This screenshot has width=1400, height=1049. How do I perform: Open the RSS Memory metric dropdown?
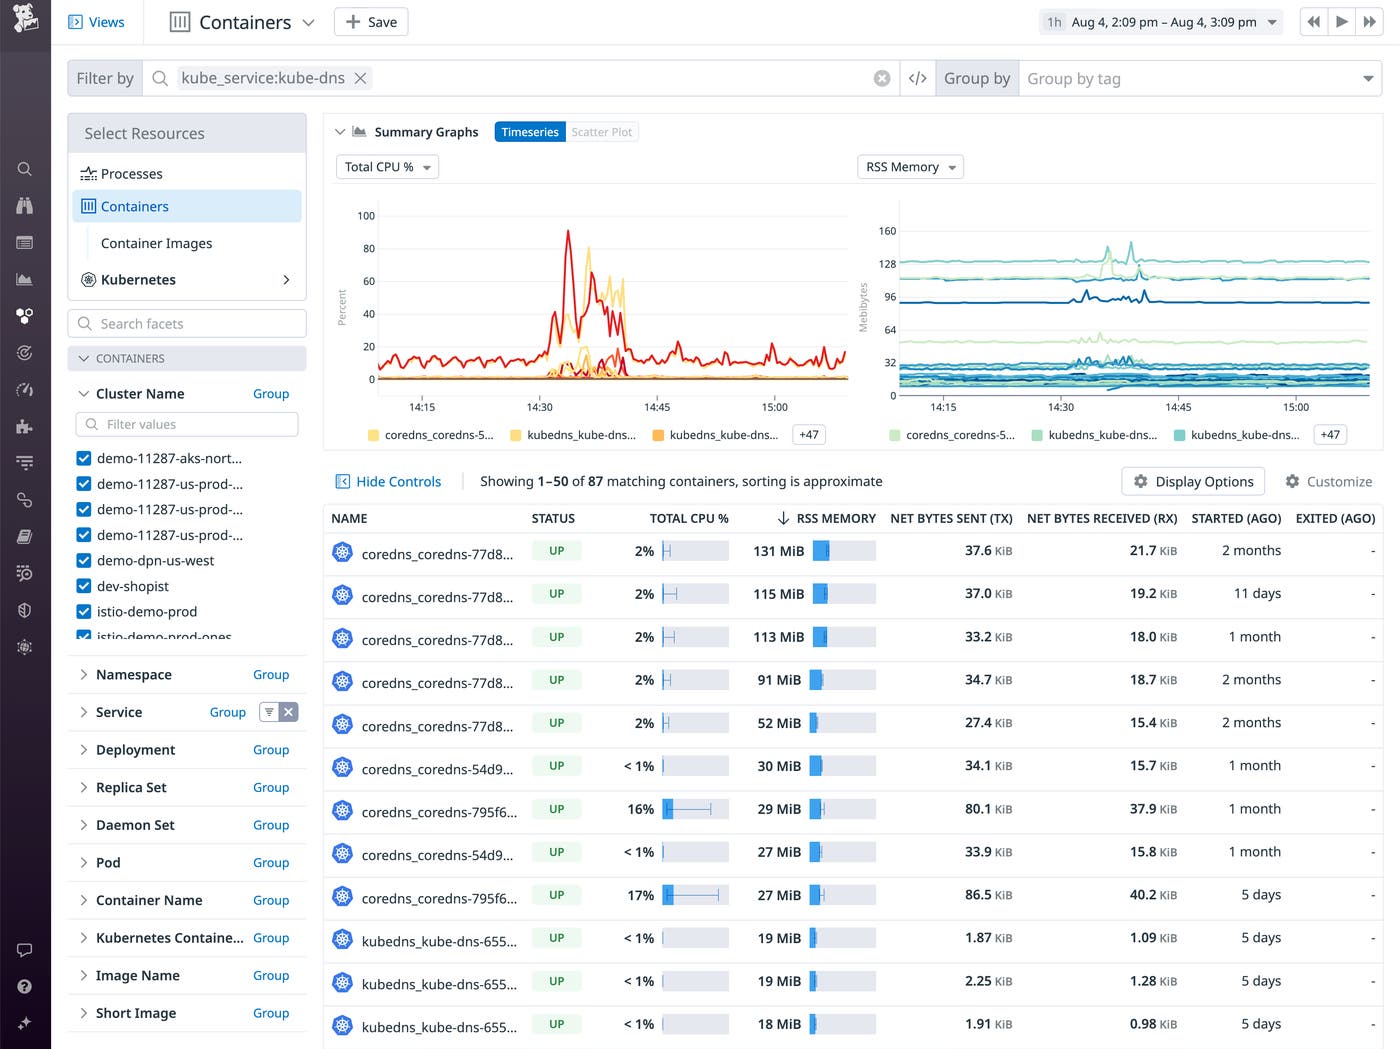pos(909,167)
